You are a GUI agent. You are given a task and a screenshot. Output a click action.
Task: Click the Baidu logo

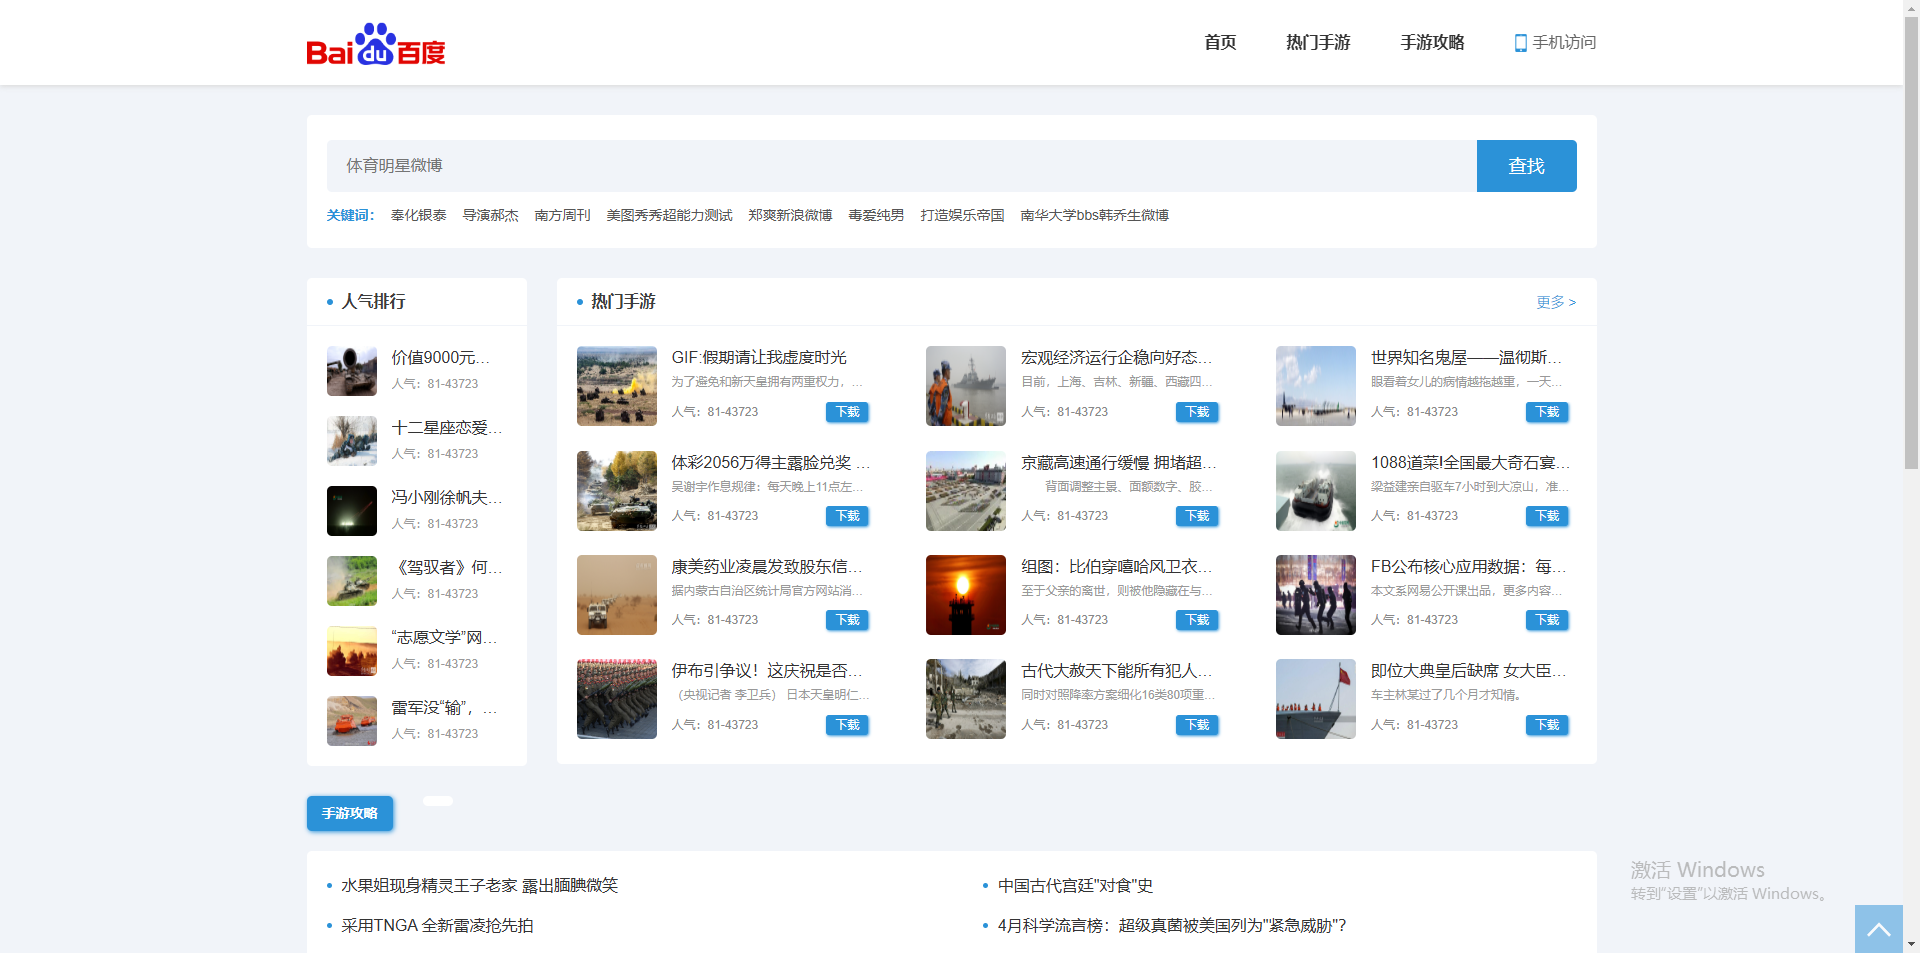[x=375, y=44]
